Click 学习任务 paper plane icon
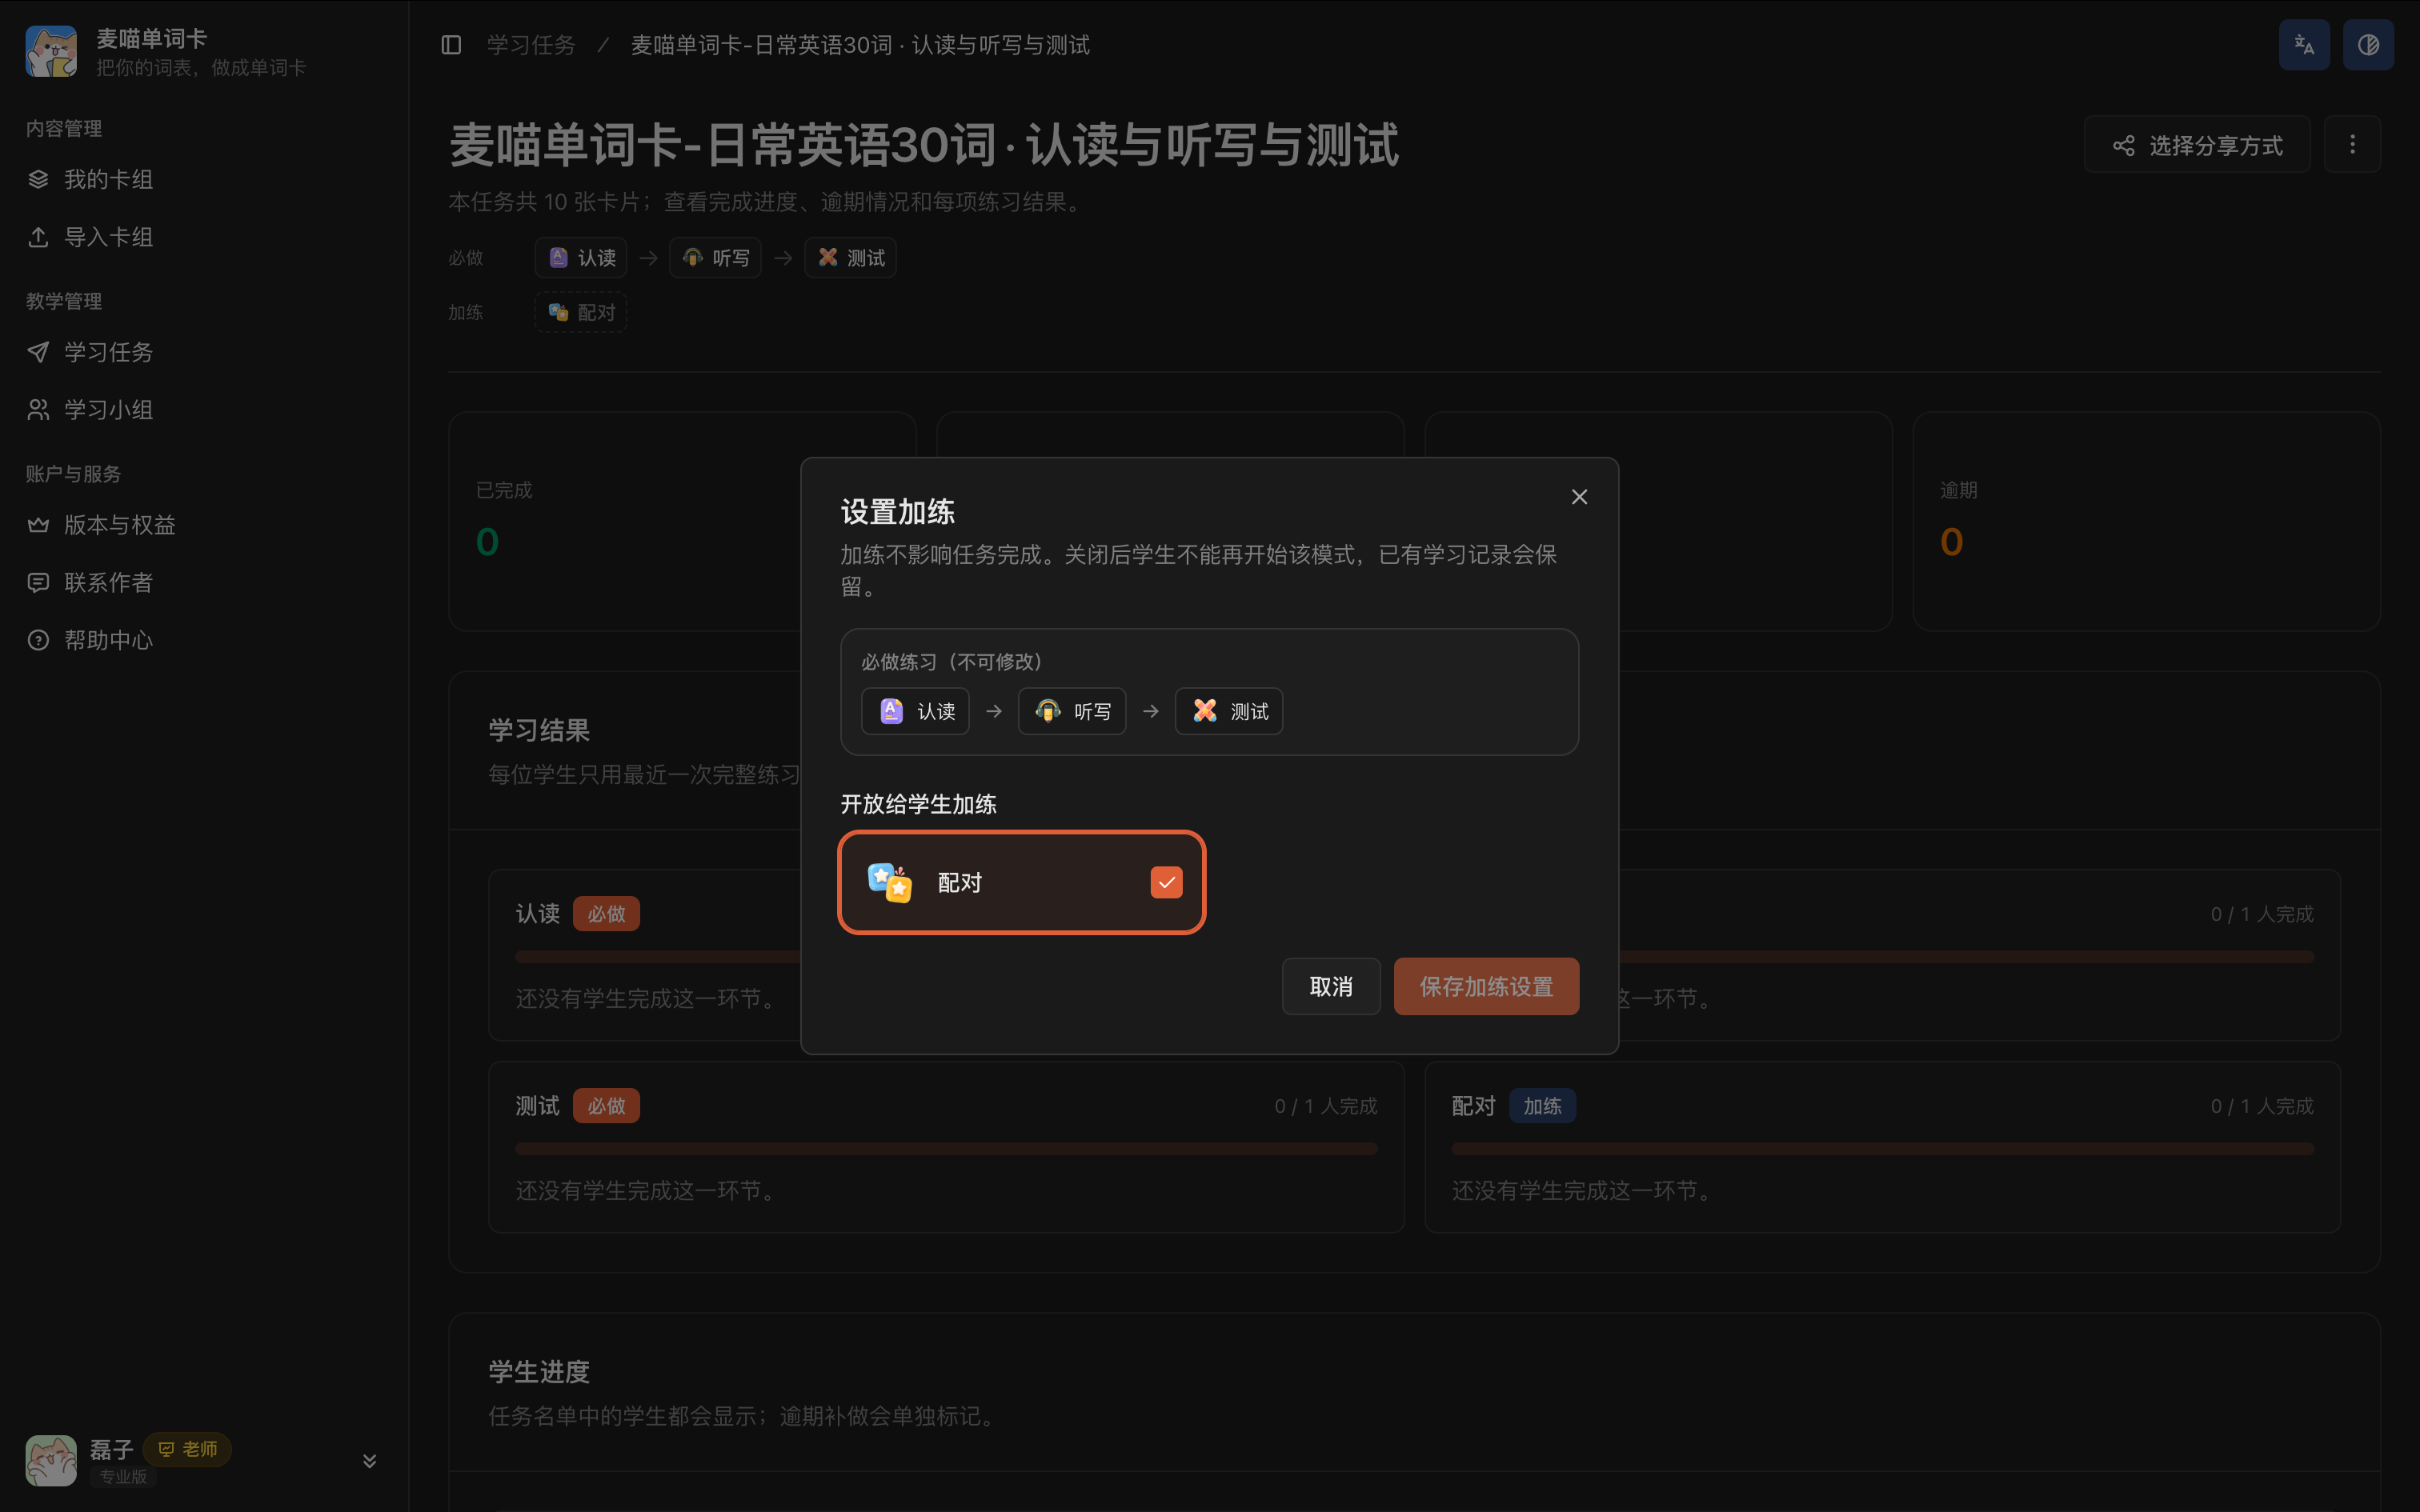 click(38, 352)
